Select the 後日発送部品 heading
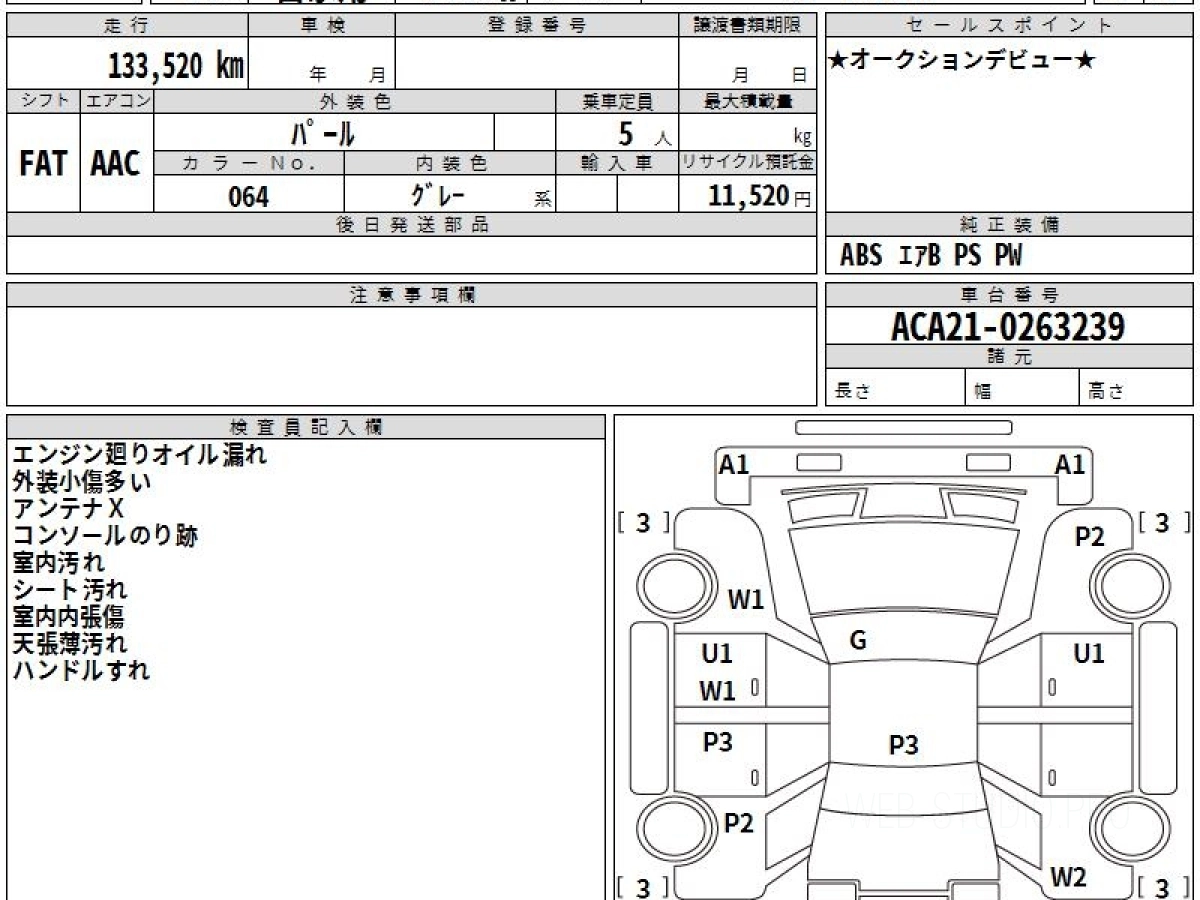 [411, 225]
